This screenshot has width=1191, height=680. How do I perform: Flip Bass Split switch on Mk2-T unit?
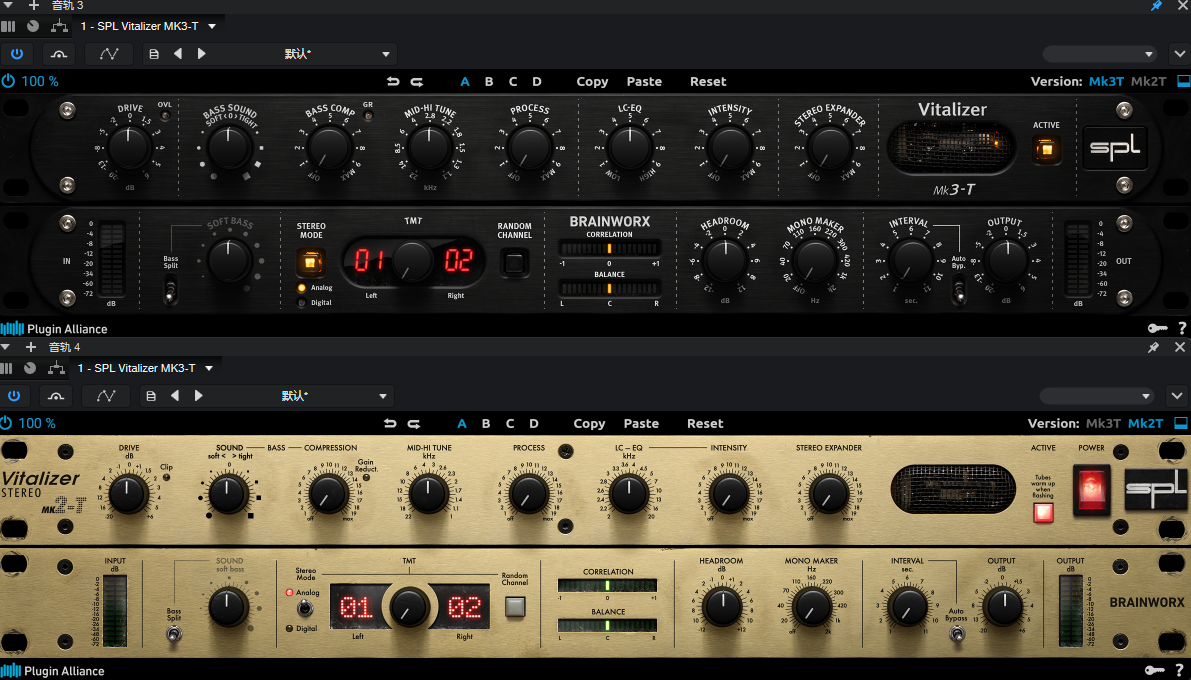pos(174,633)
